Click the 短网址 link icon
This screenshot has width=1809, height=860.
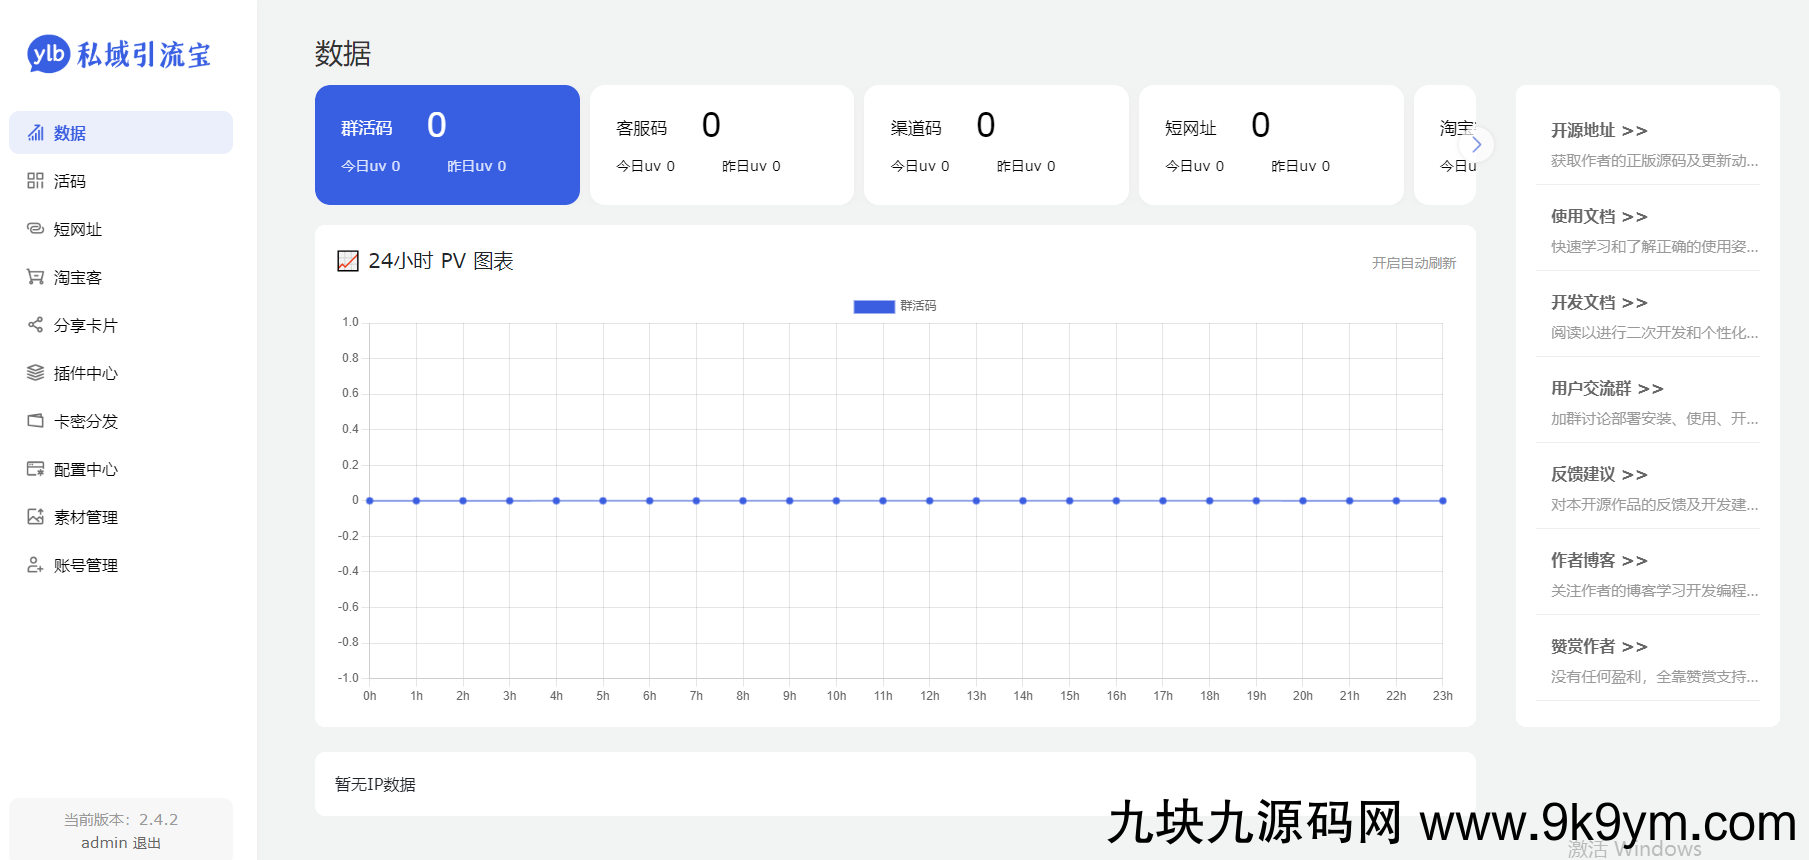[35, 229]
